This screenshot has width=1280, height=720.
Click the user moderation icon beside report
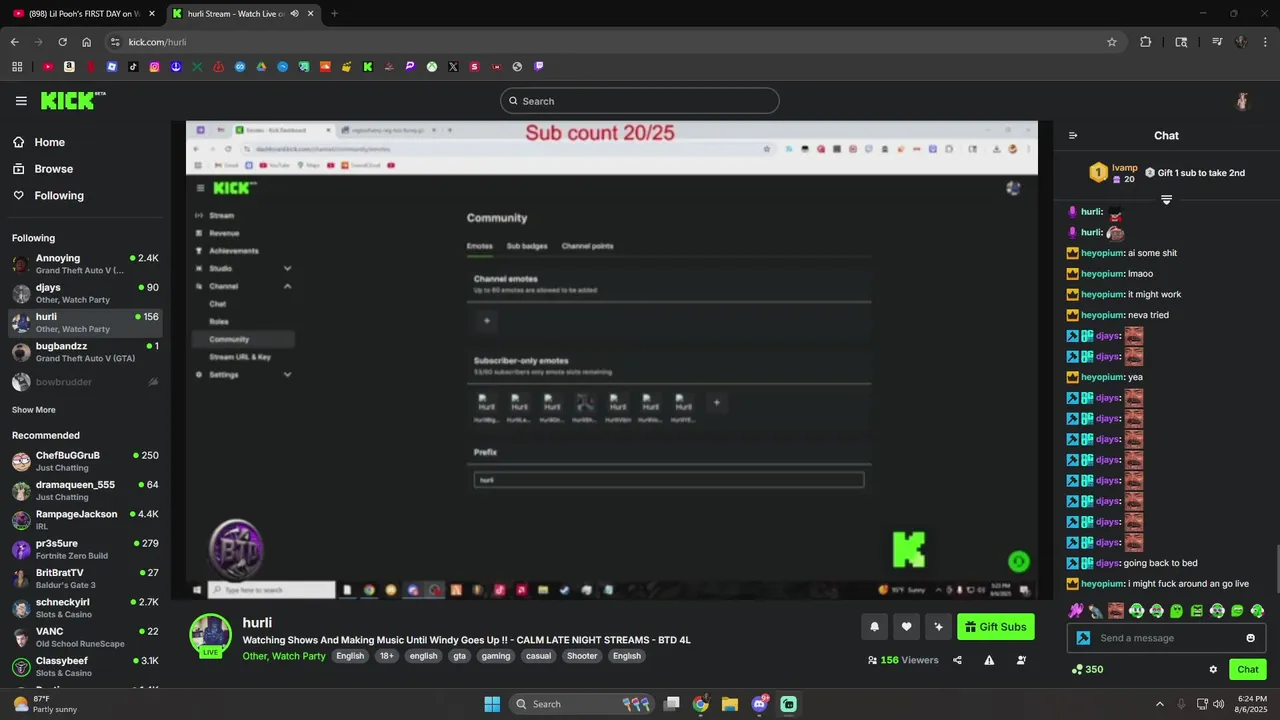click(1021, 660)
